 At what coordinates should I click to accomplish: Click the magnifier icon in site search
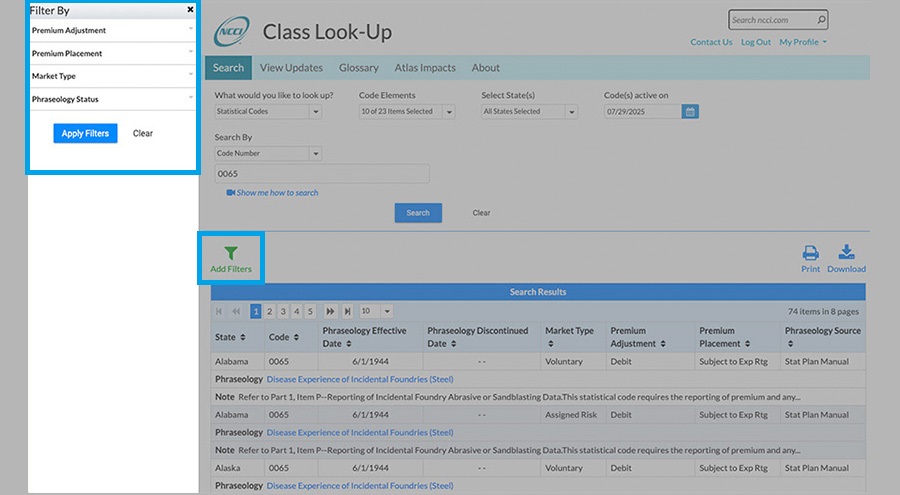[821, 20]
